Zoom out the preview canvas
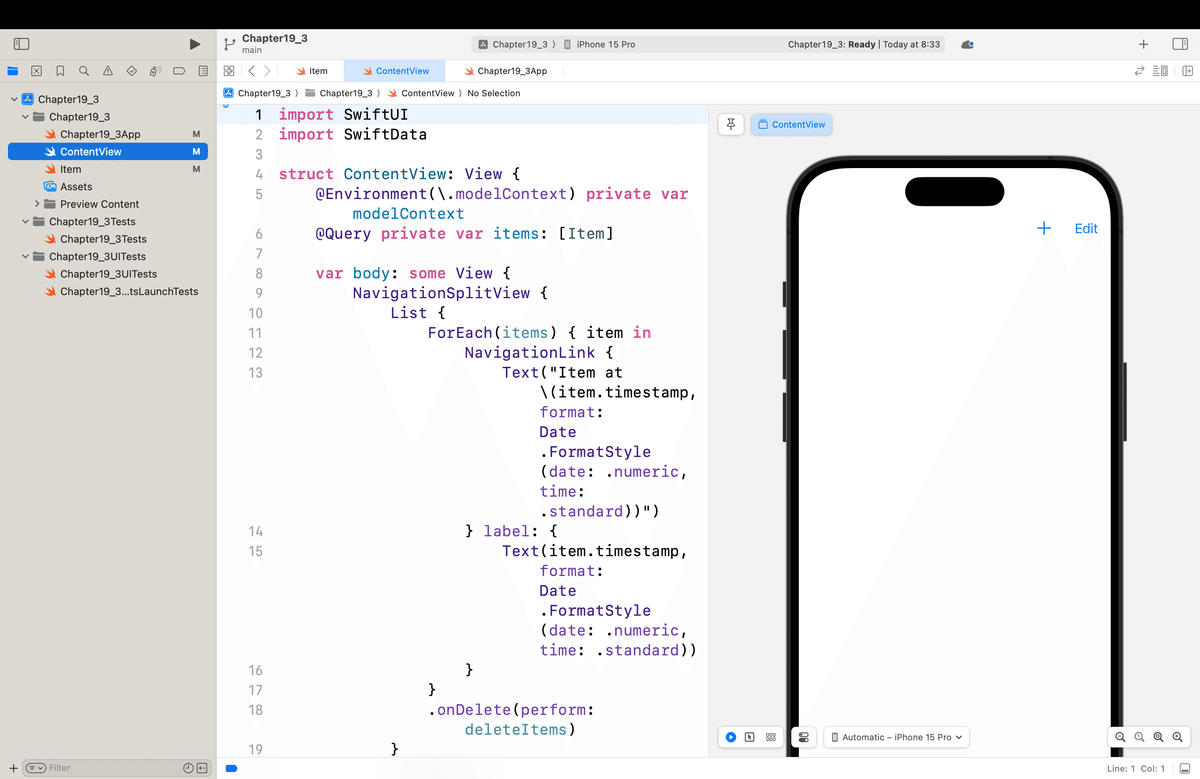Viewport: 1200px width, 779px height. click(x=1120, y=737)
